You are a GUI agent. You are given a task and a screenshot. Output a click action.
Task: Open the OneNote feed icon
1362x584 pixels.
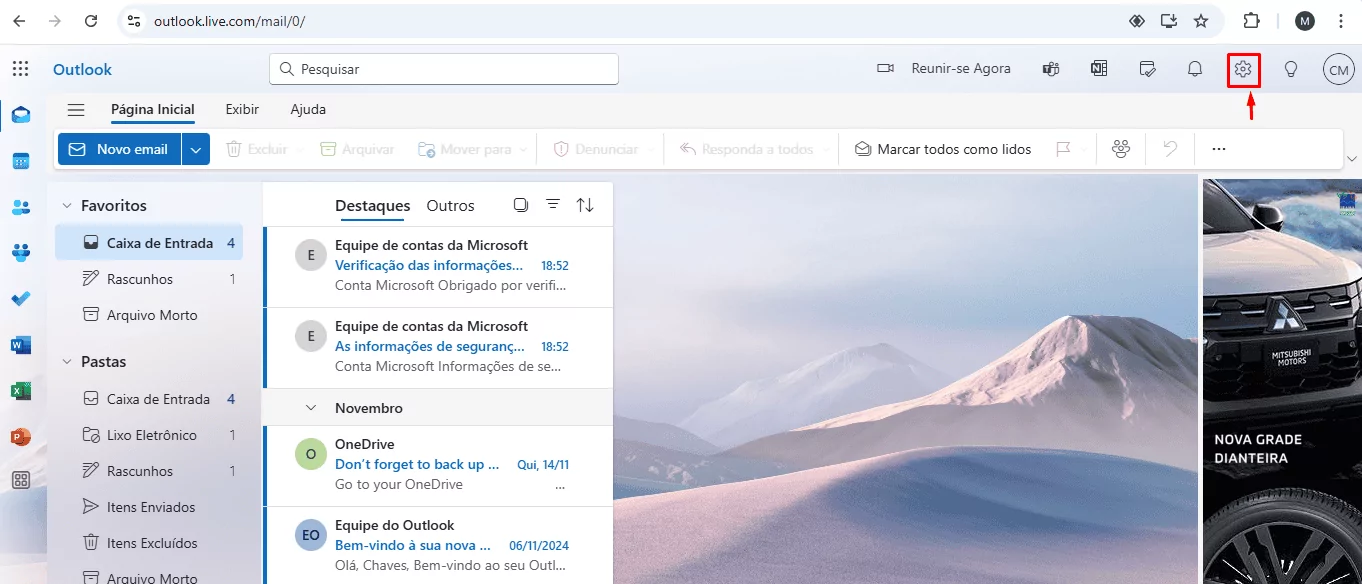(x=1099, y=69)
